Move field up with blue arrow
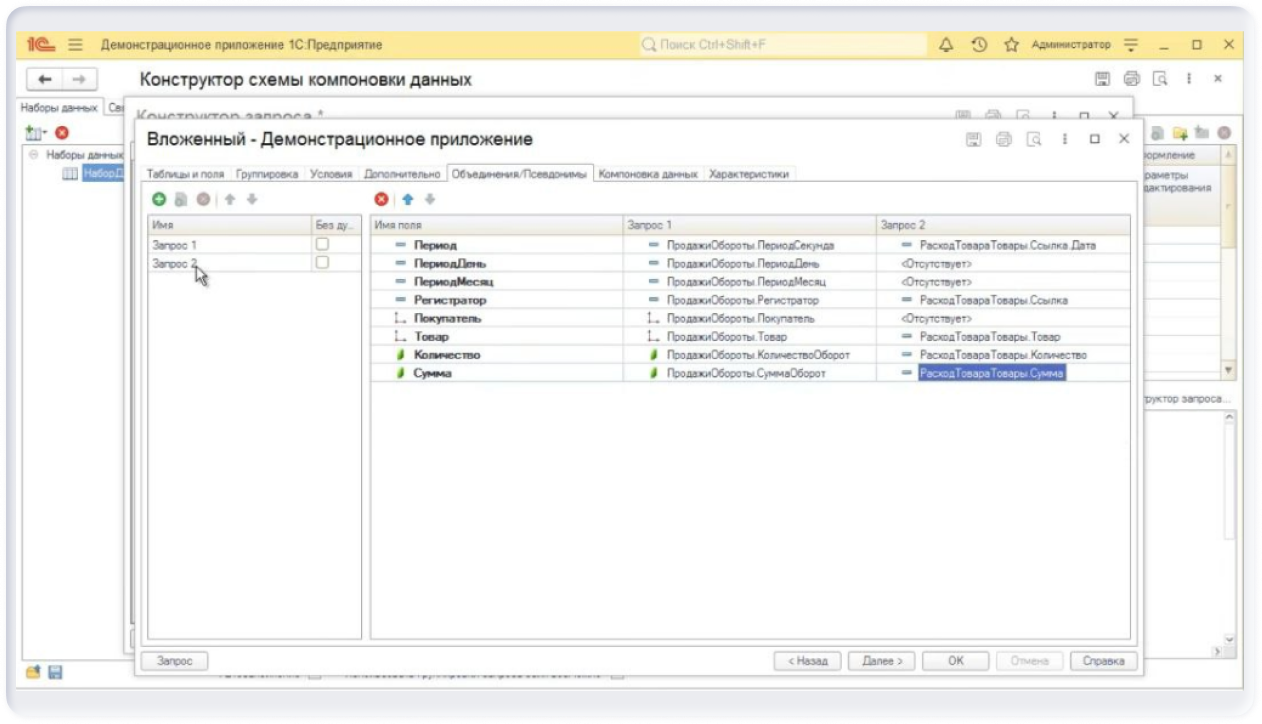Viewport: 1262px width, 724px height. tap(407, 200)
